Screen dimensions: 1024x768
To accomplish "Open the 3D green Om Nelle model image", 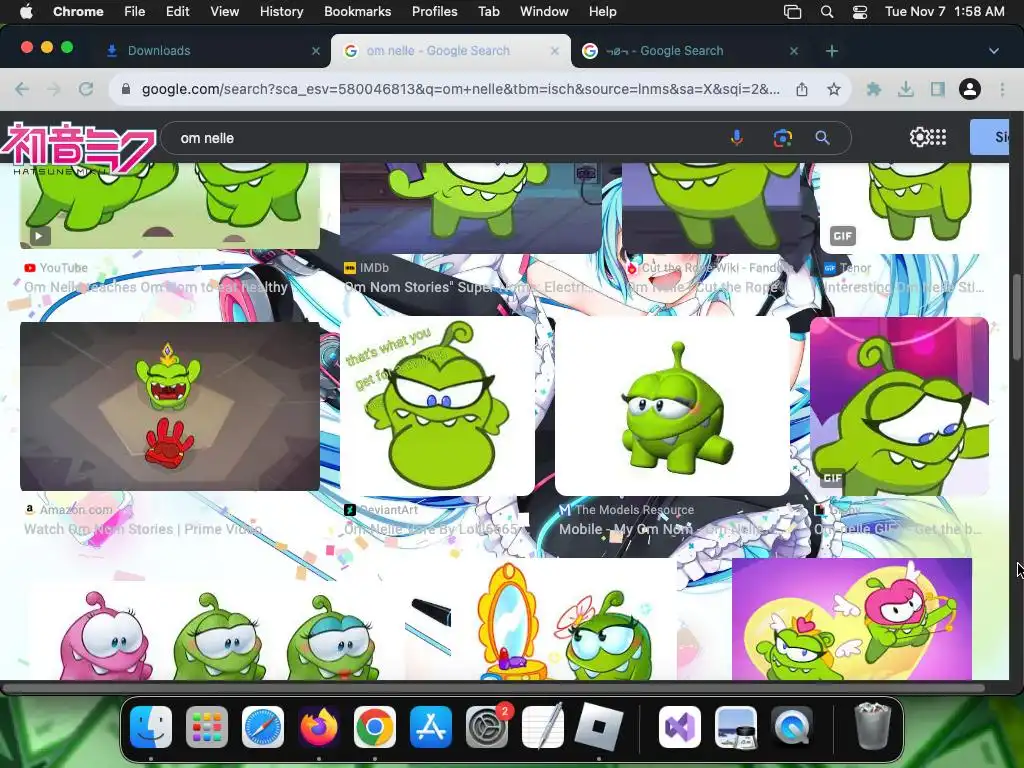I will pos(672,406).
